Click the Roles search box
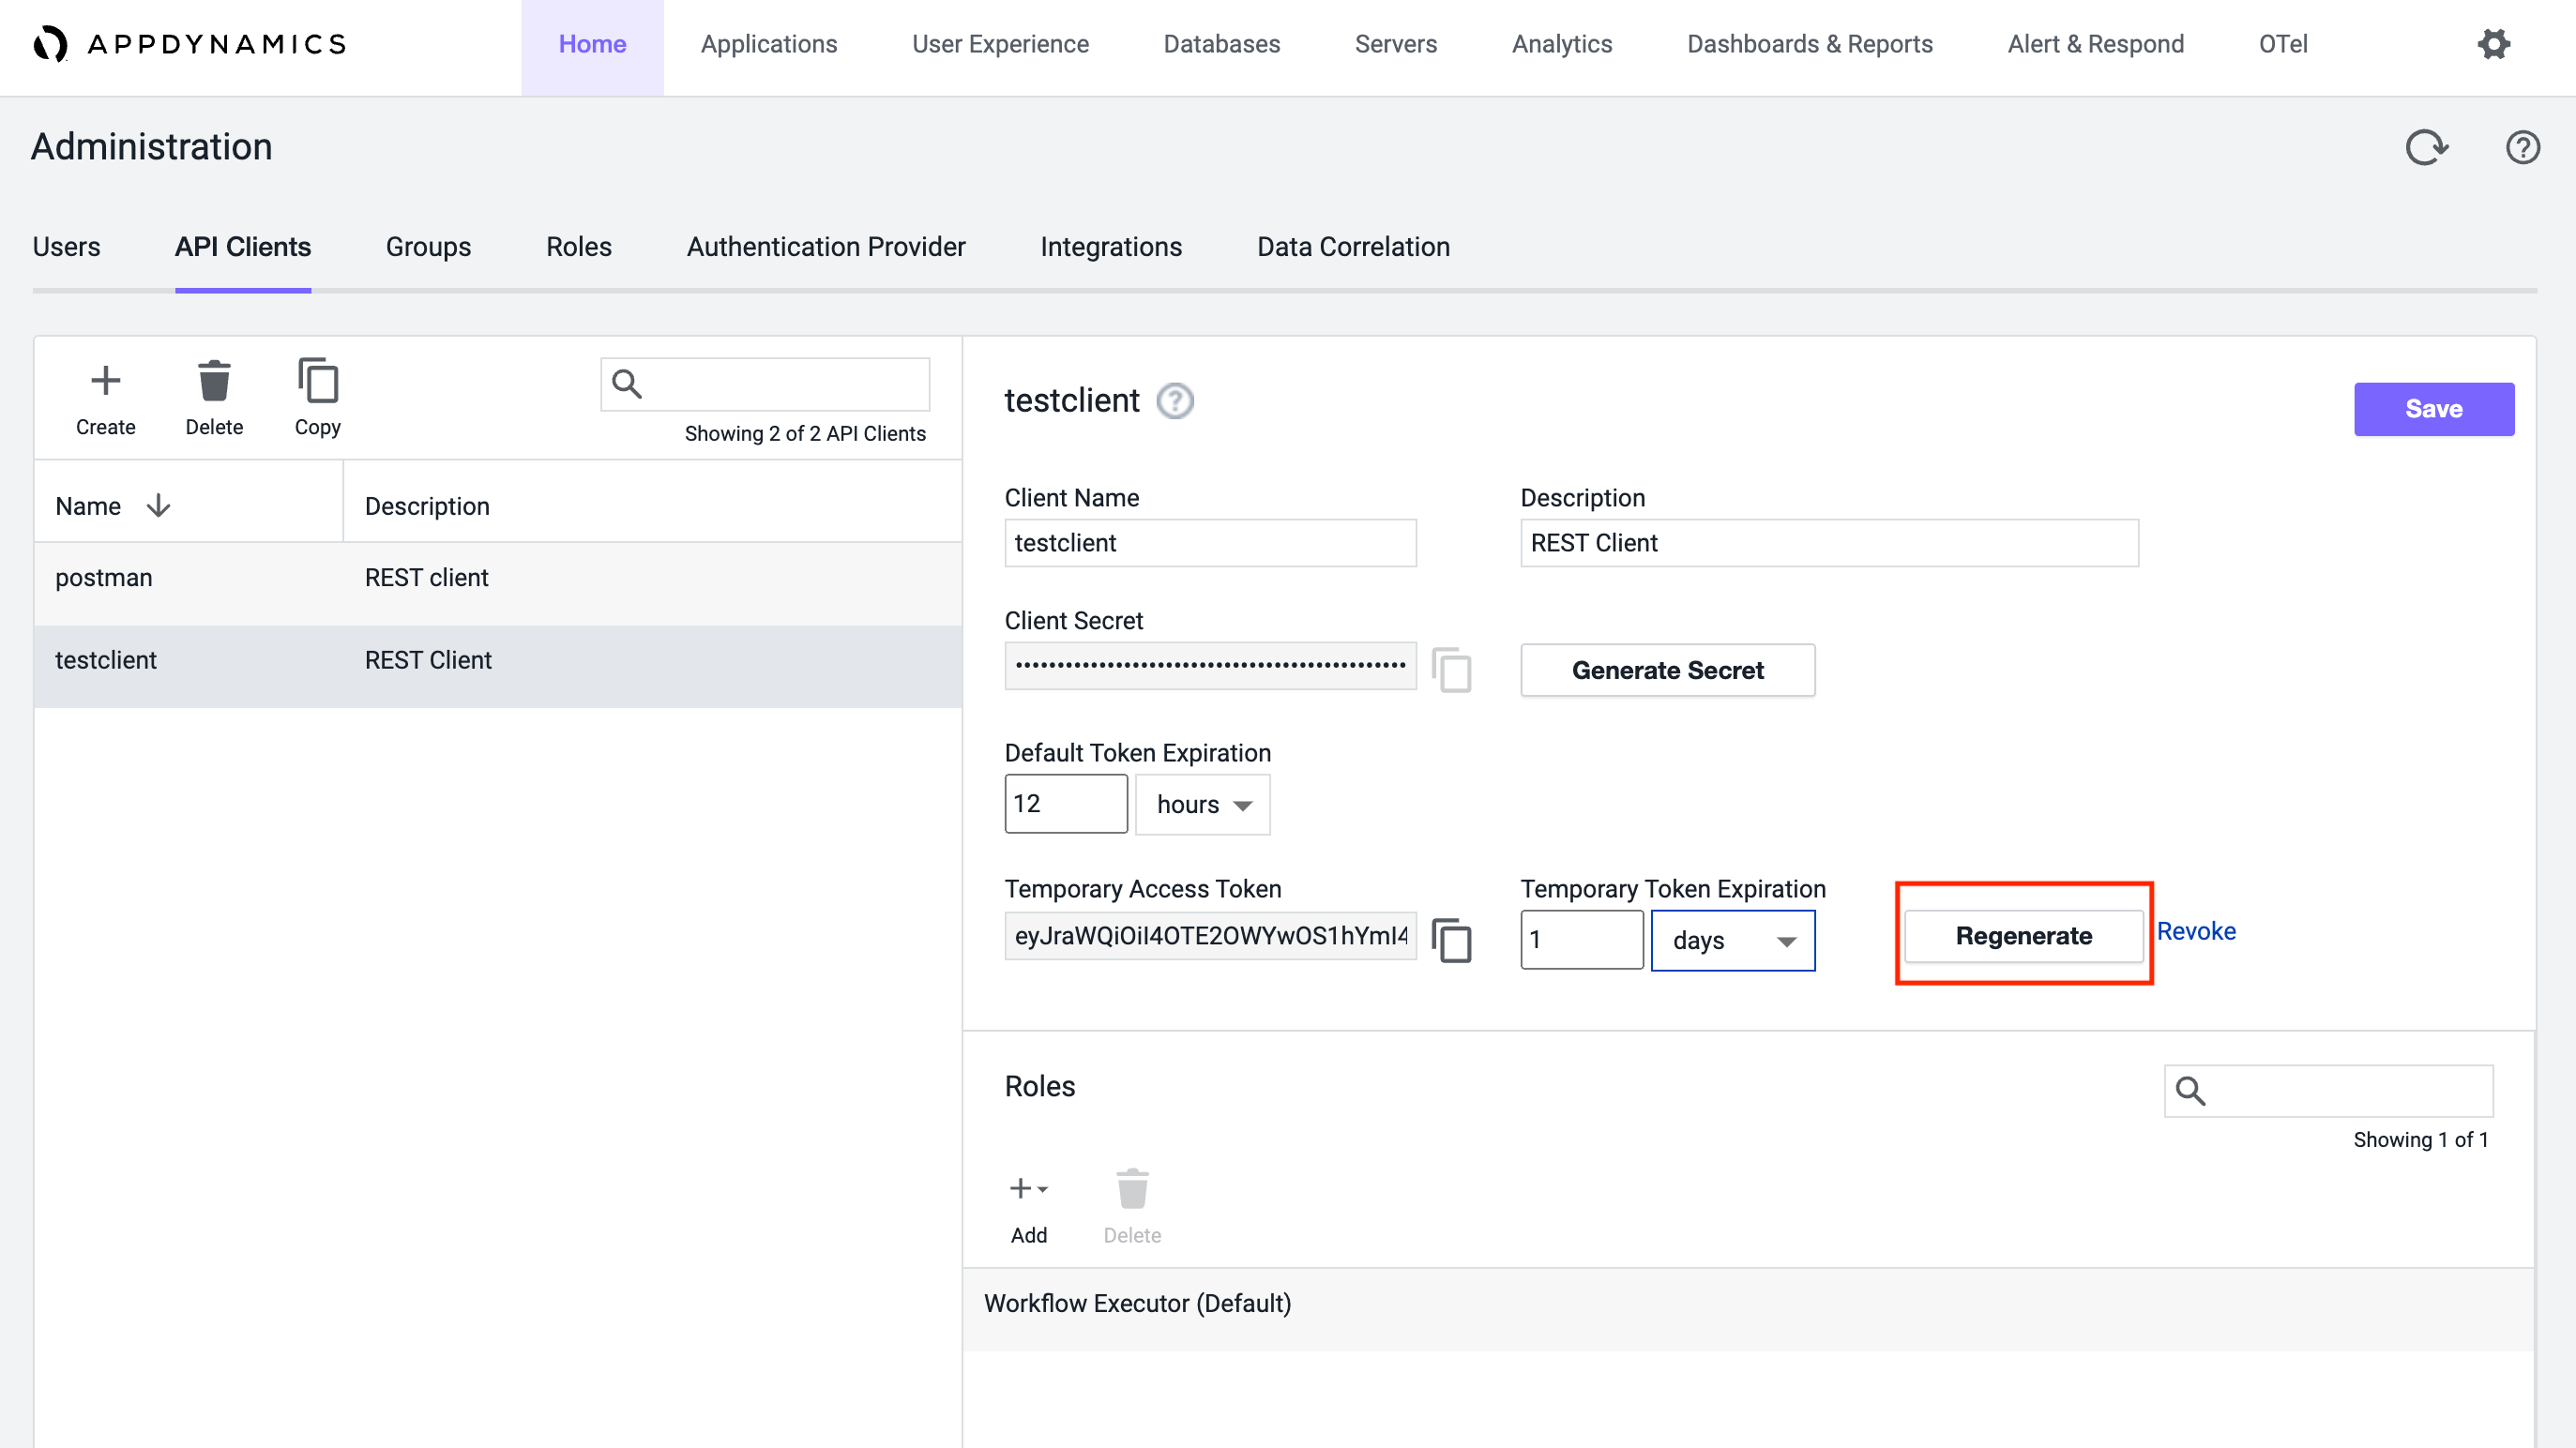This screenshot has height=1448, width=2576. point(2329,1091)
